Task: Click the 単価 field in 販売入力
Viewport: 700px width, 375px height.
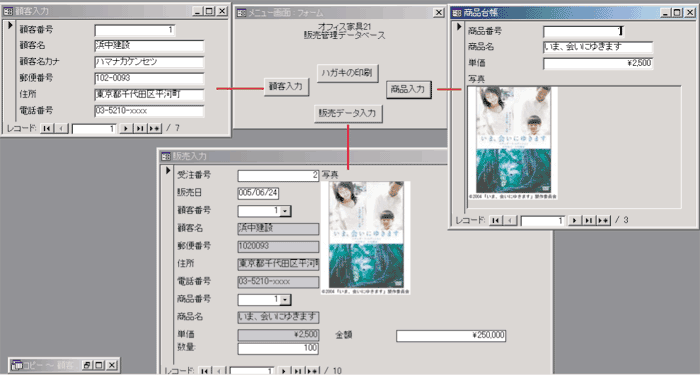Action: point(278,335)
